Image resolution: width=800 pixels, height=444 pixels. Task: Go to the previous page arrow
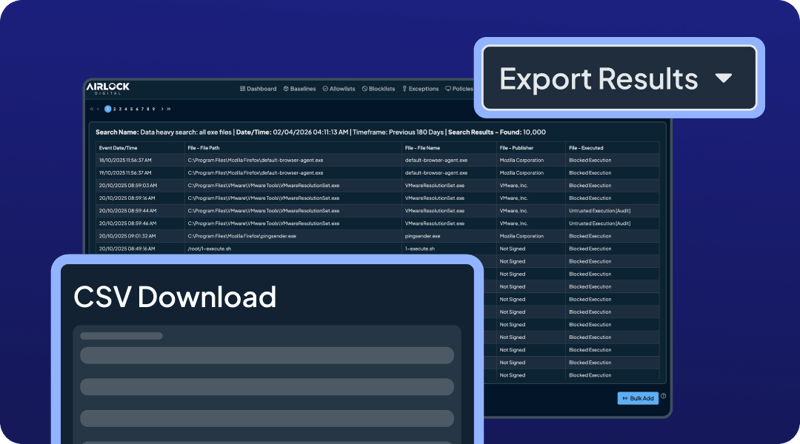[x=99, y=109]
